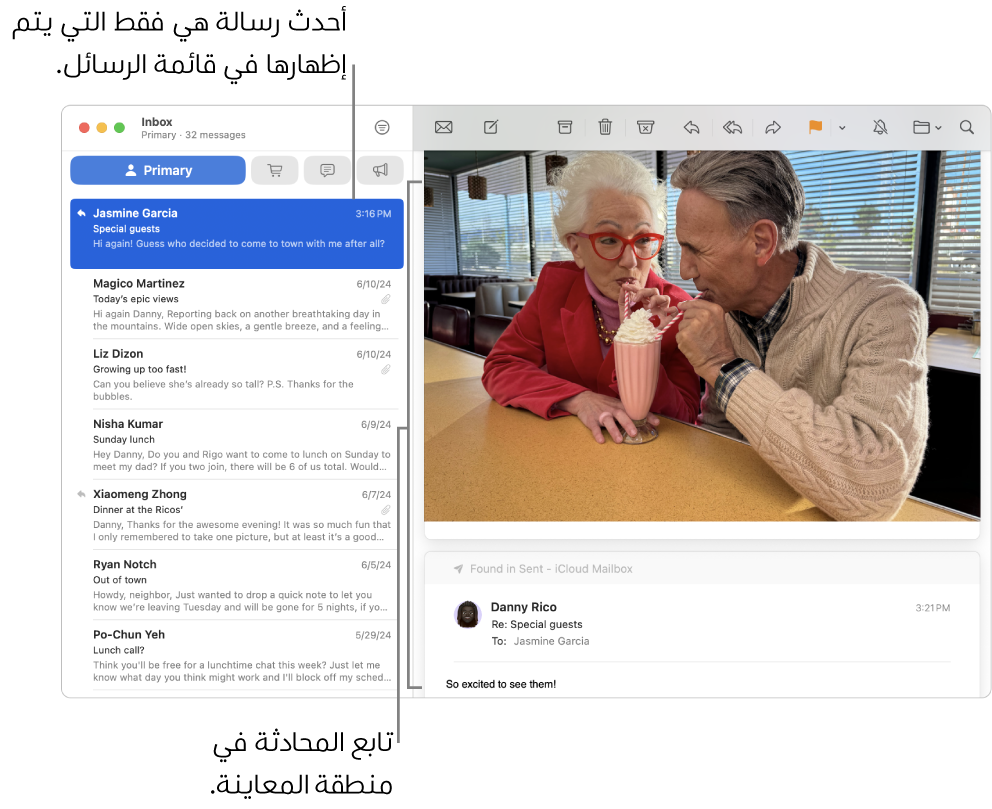Image resolution: width=992 pixels, height=809 pixels.
Task: Select the Promotions megaphone tab
Action: pyautogui.click(x=380, y=170)
